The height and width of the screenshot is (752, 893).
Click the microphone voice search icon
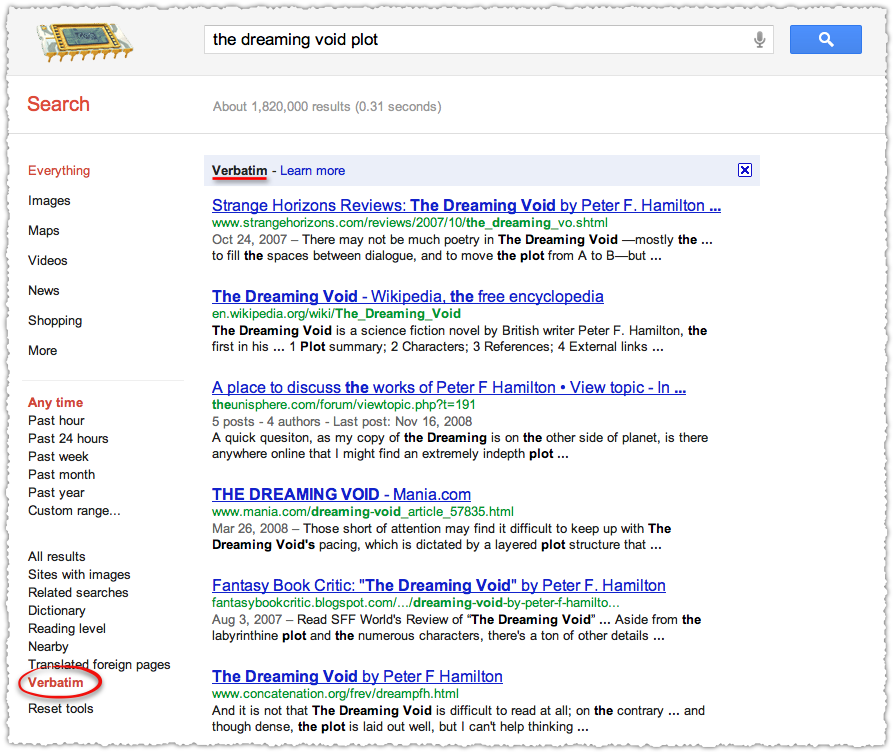coord(759,39)
